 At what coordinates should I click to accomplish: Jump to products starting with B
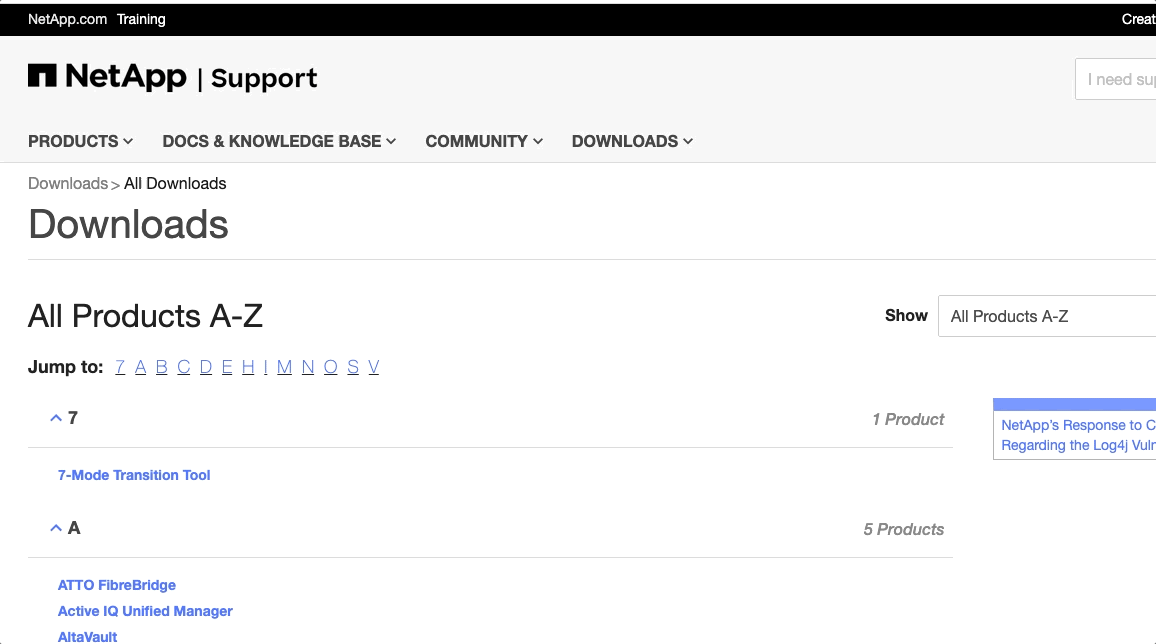pyautogui.click(x=162, y=366)
